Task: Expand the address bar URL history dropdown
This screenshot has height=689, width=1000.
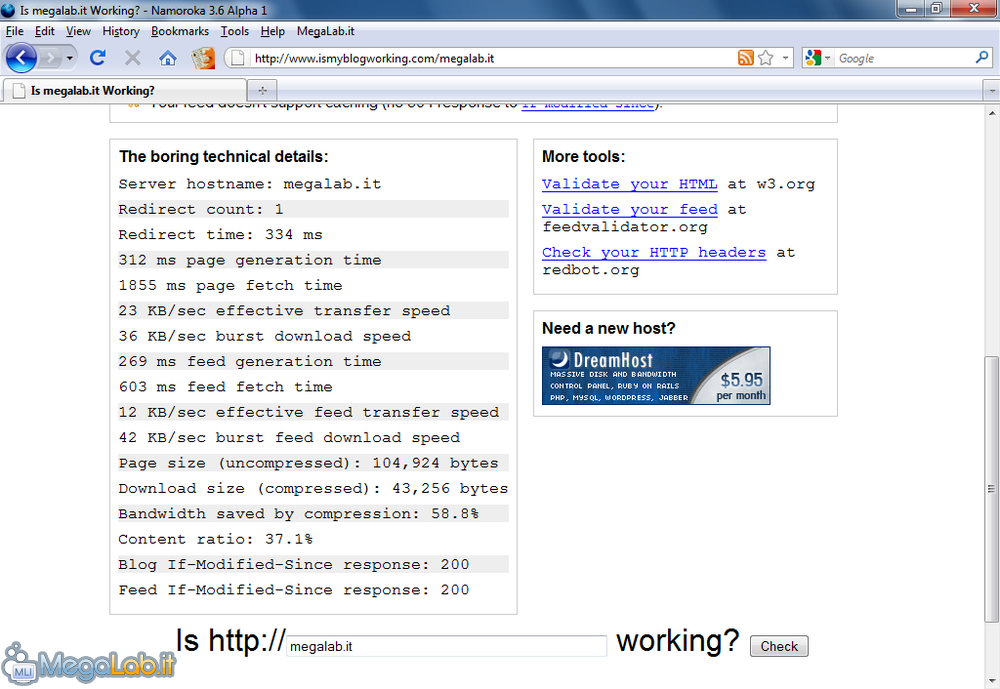Action: (x=786, y=58)
